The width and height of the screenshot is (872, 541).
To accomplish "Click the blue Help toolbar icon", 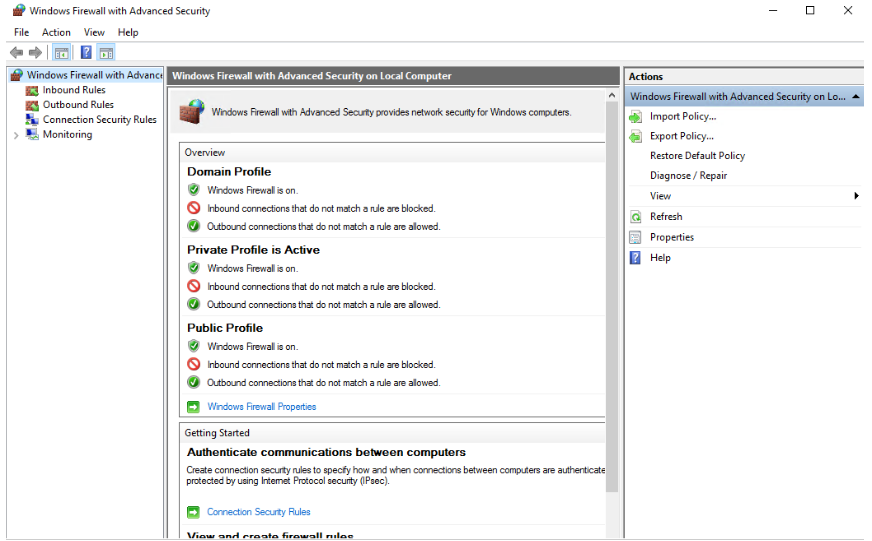I will pyautogui.click(x=87, y=53).
